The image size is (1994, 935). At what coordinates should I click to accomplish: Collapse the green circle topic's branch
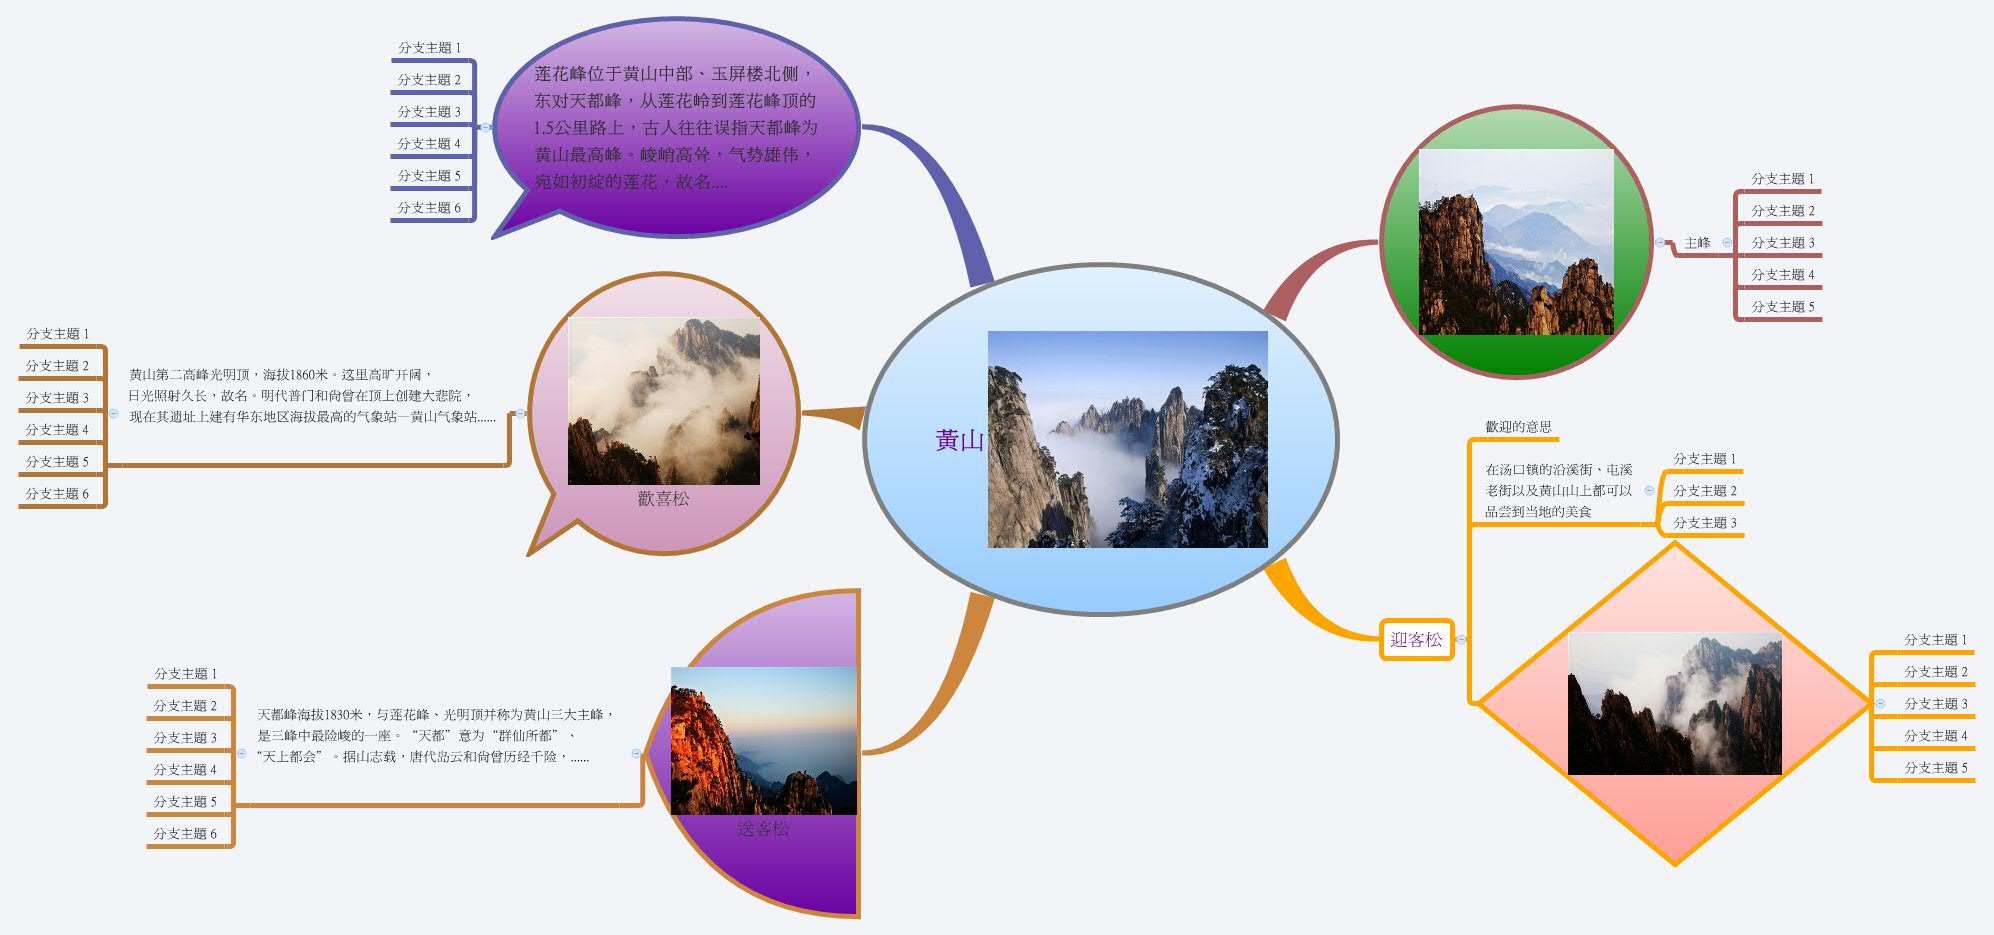[1660, 242]
